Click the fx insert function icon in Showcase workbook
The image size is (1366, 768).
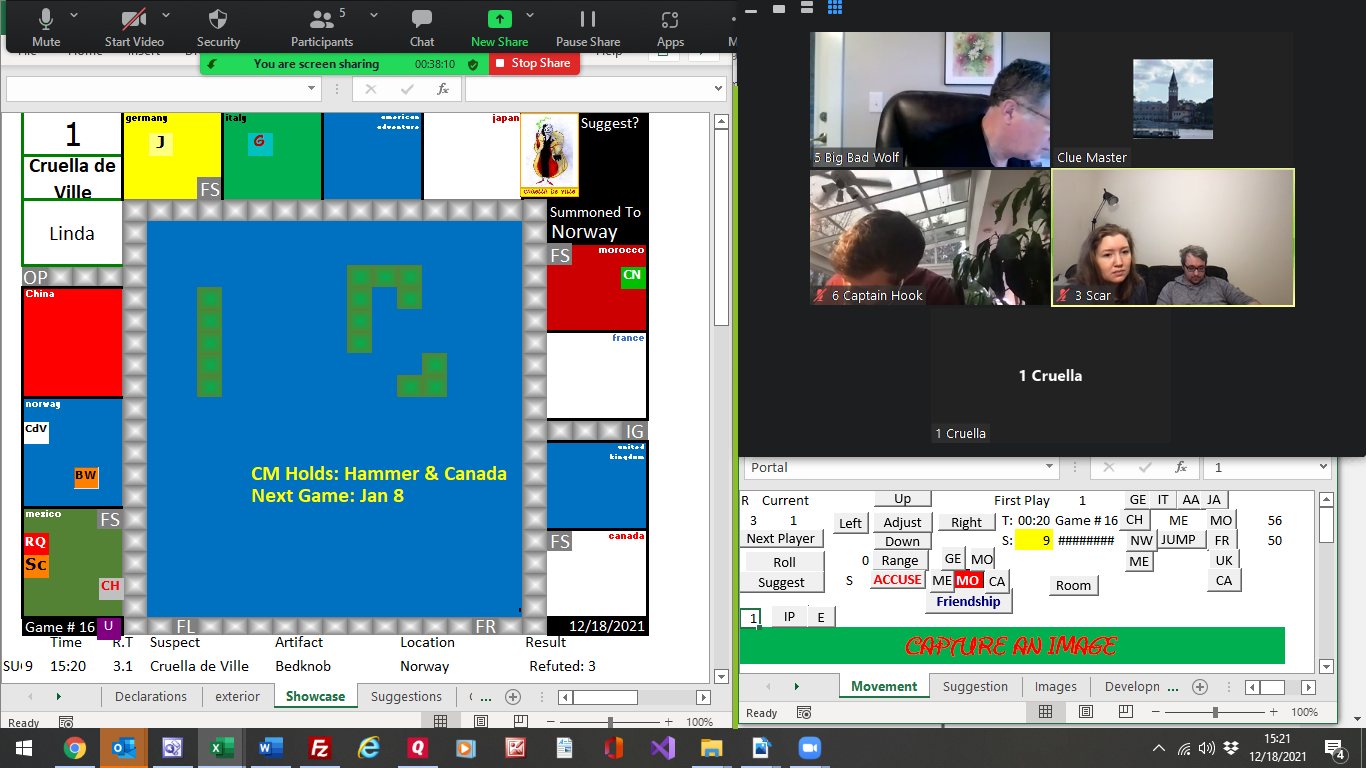click(443, 89)
